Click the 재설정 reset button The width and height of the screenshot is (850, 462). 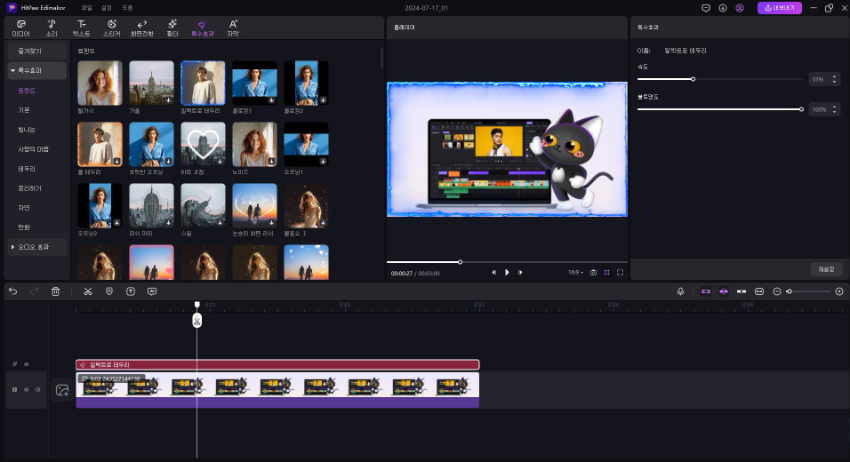click(x=824, y=269)
